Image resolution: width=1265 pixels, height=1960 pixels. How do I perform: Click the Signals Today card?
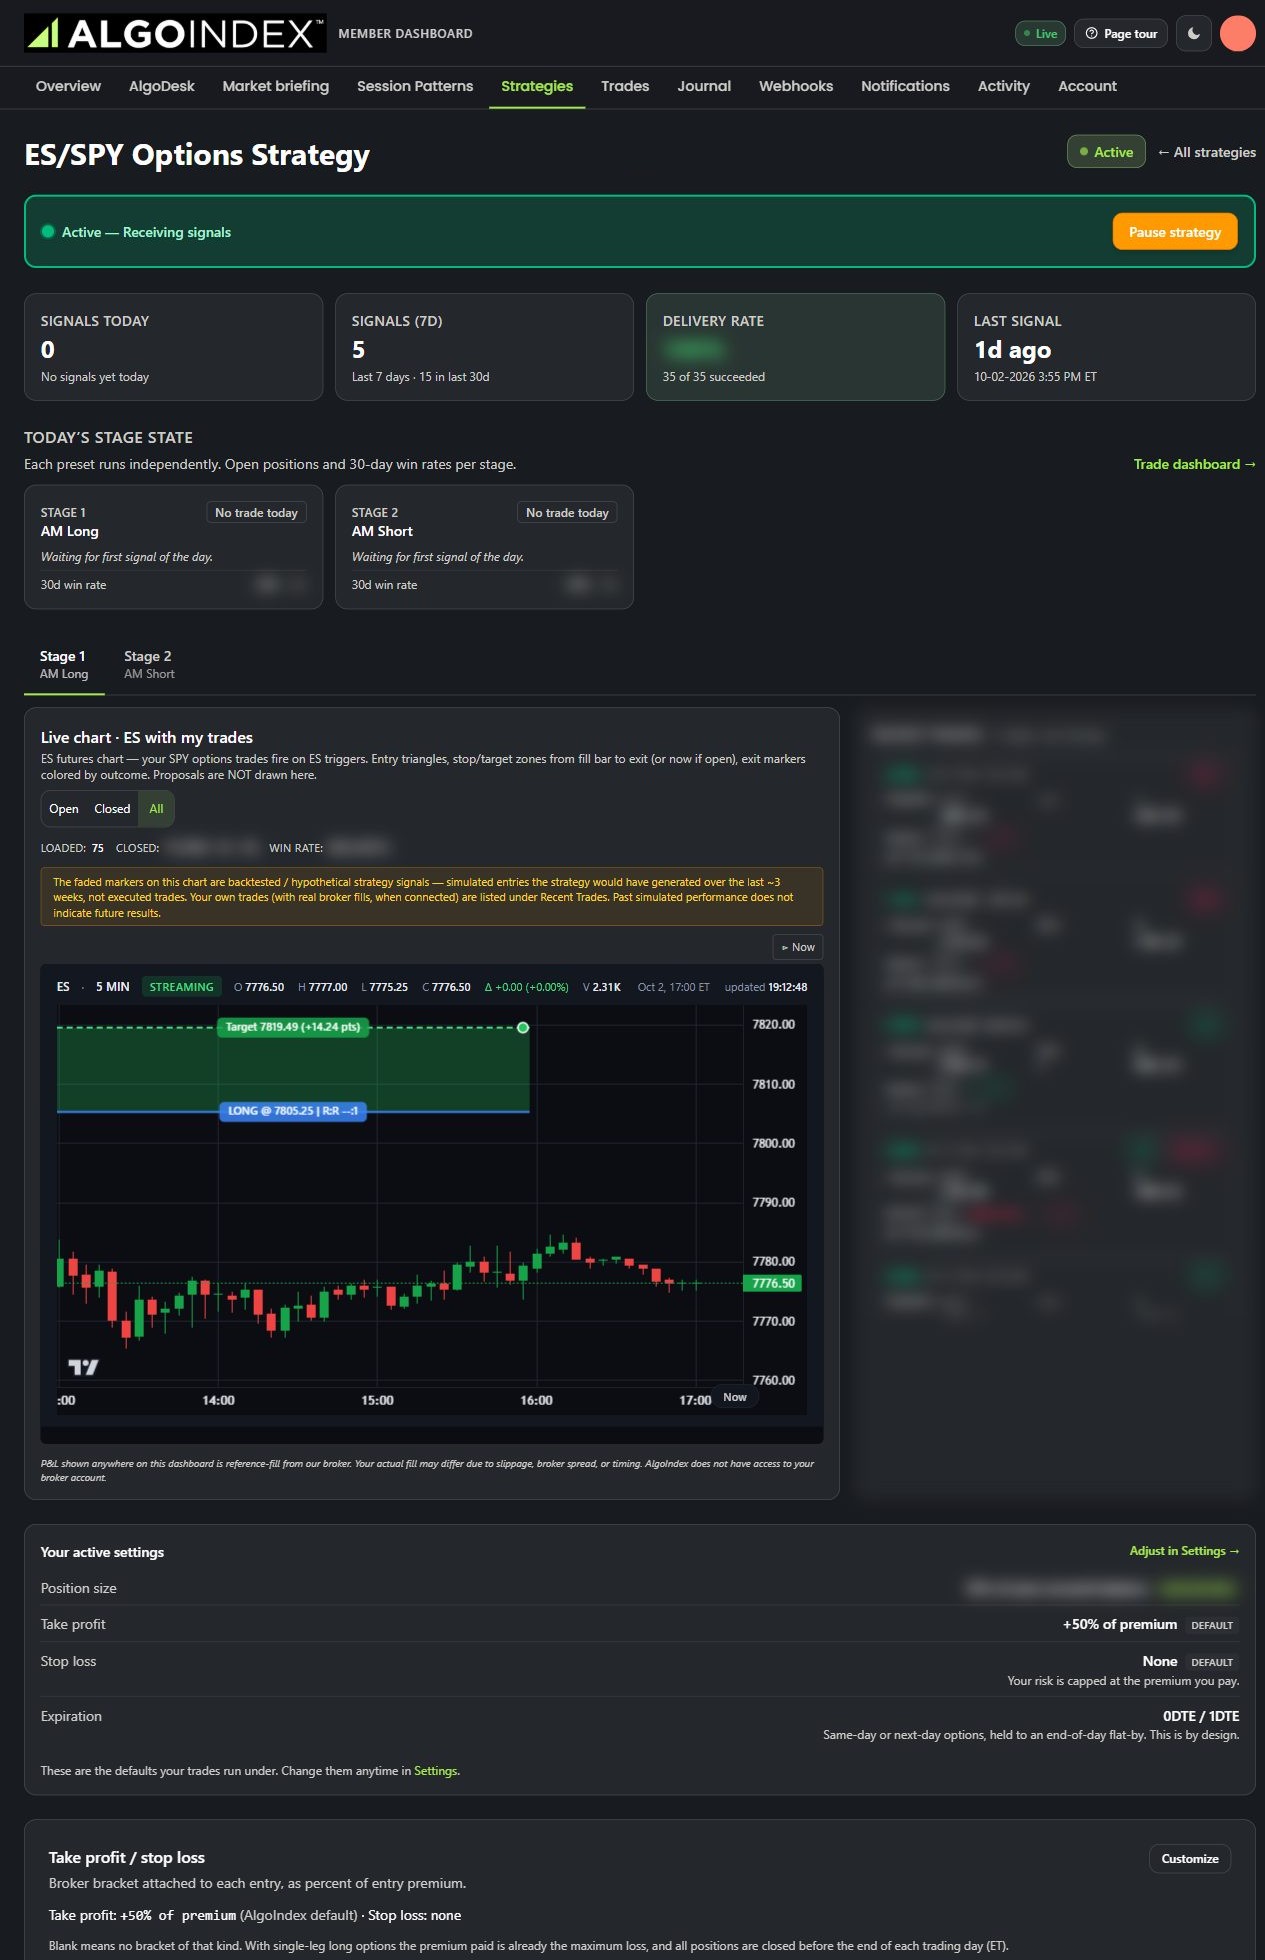pyautogui.click(x=173, y=347)
